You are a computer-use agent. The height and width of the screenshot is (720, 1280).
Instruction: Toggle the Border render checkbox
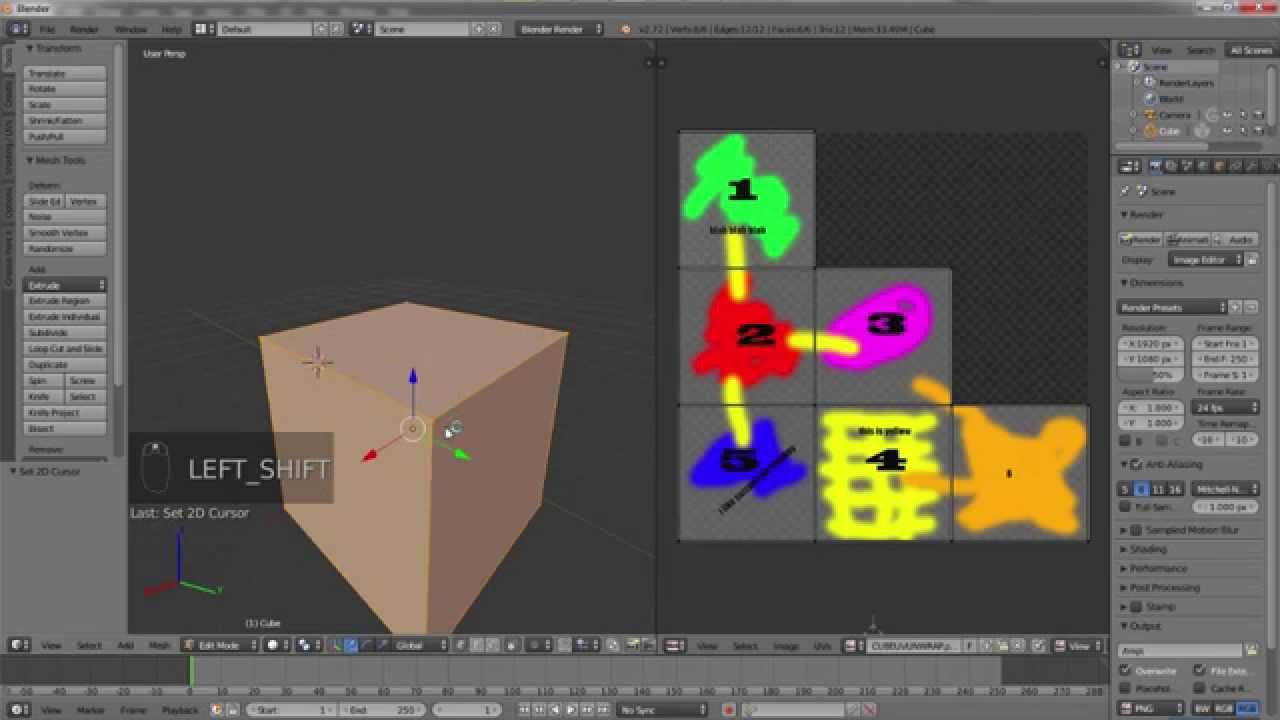pos(1126,440)
